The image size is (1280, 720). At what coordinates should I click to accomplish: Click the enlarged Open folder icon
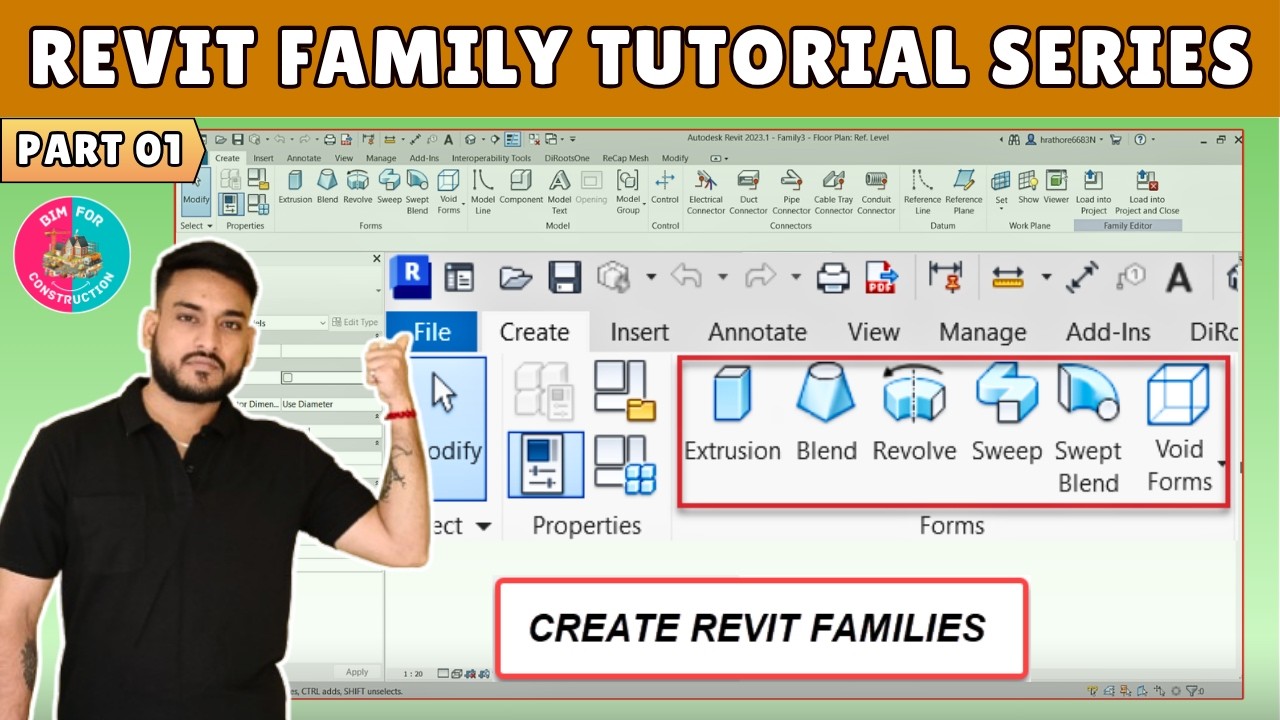pyautogui.click(x=515, y=277)
